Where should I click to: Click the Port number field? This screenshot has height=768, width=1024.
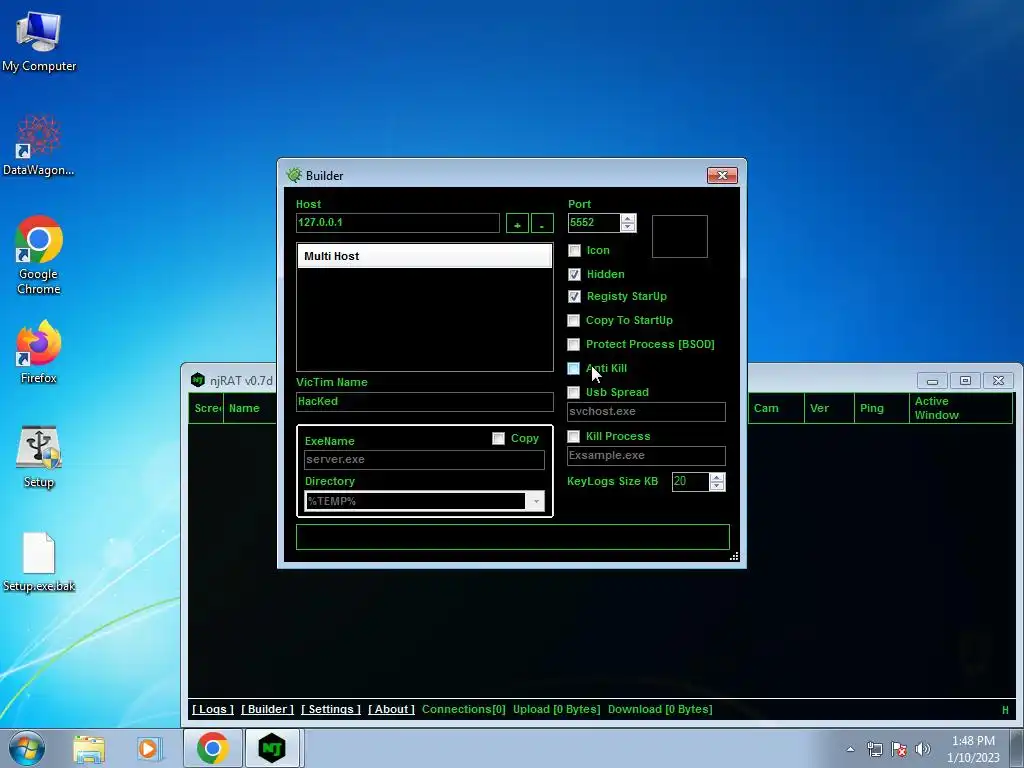pyautogui.click(x=594, y=223)
